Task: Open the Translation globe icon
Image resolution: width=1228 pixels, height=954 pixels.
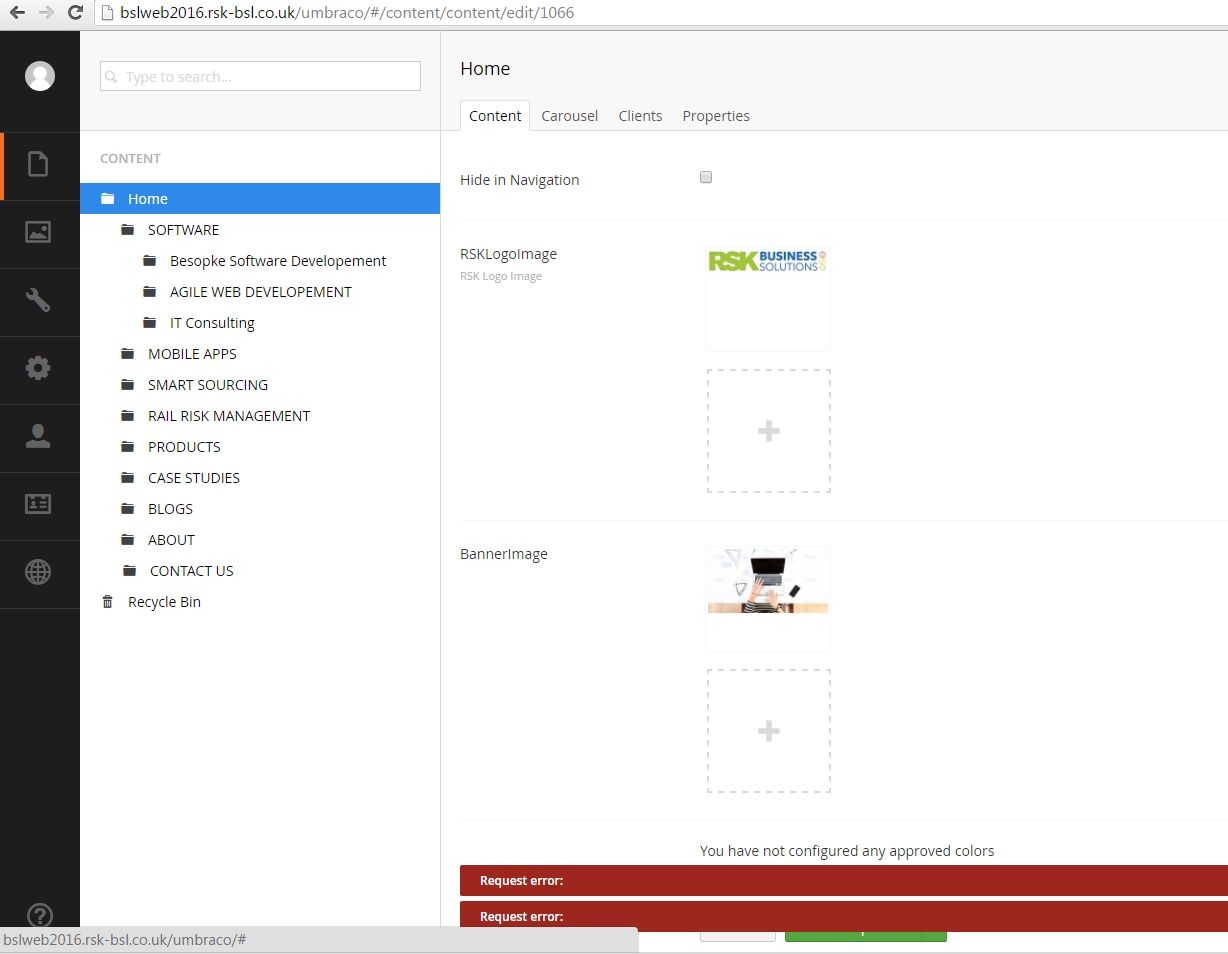Action: coord(38,572)
